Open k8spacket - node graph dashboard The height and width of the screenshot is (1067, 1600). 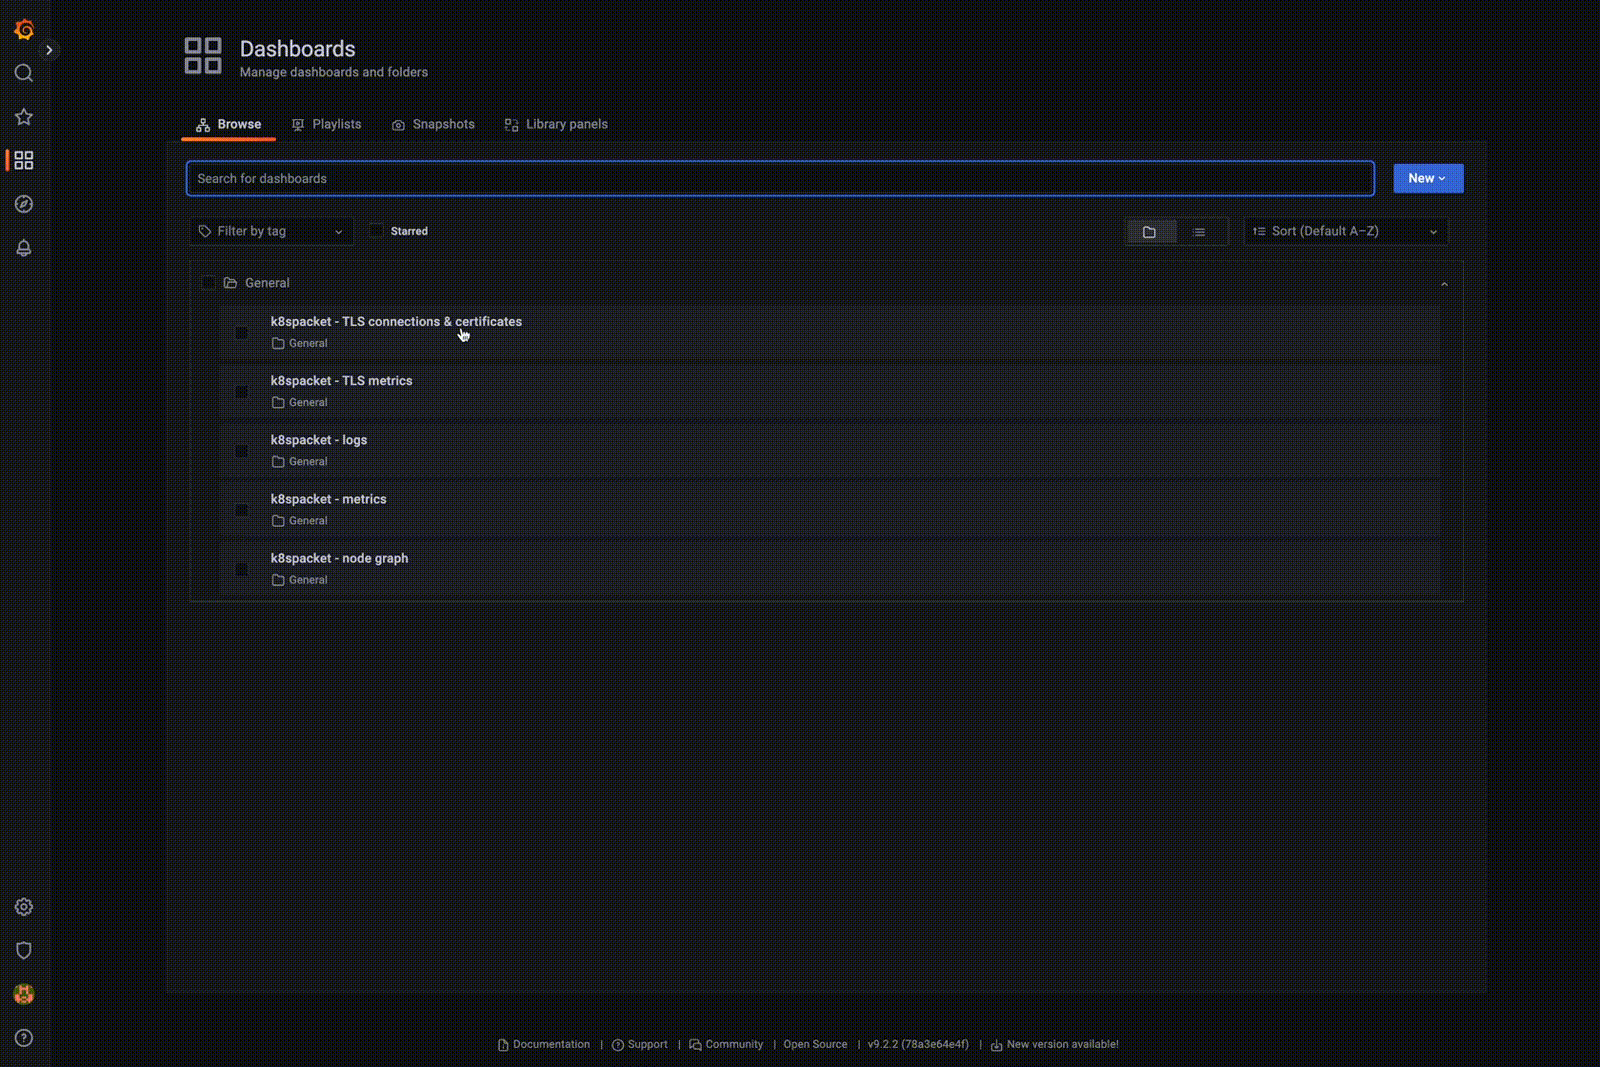coord(339,558)
